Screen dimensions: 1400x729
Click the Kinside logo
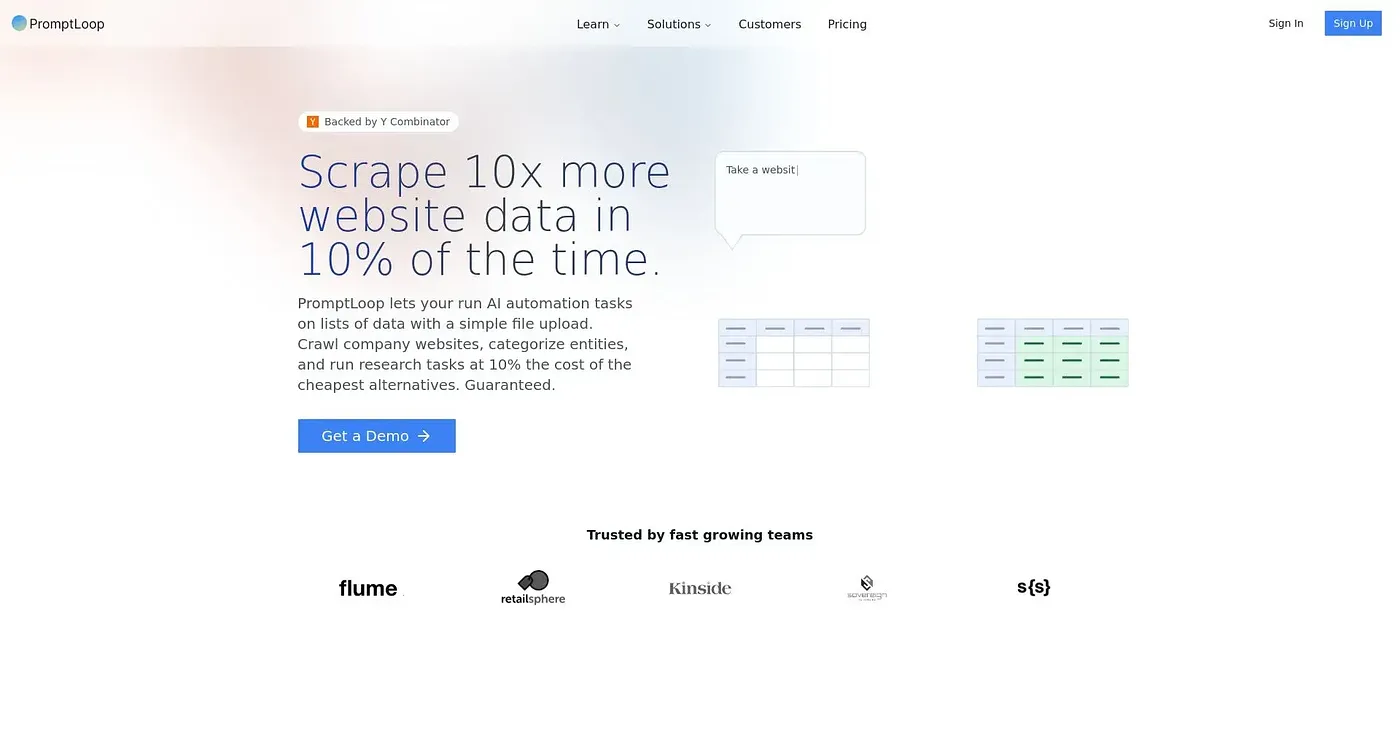700,588
